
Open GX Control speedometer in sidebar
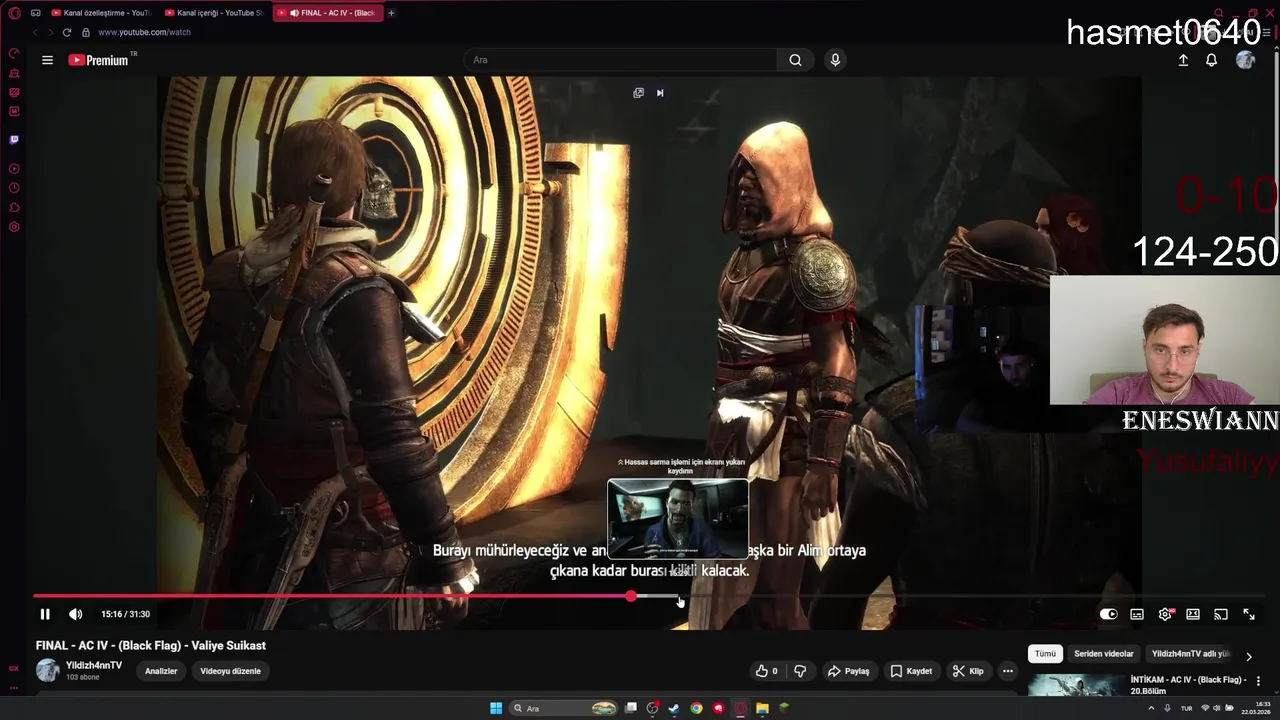pyautogui.click(x=14, y=53)
